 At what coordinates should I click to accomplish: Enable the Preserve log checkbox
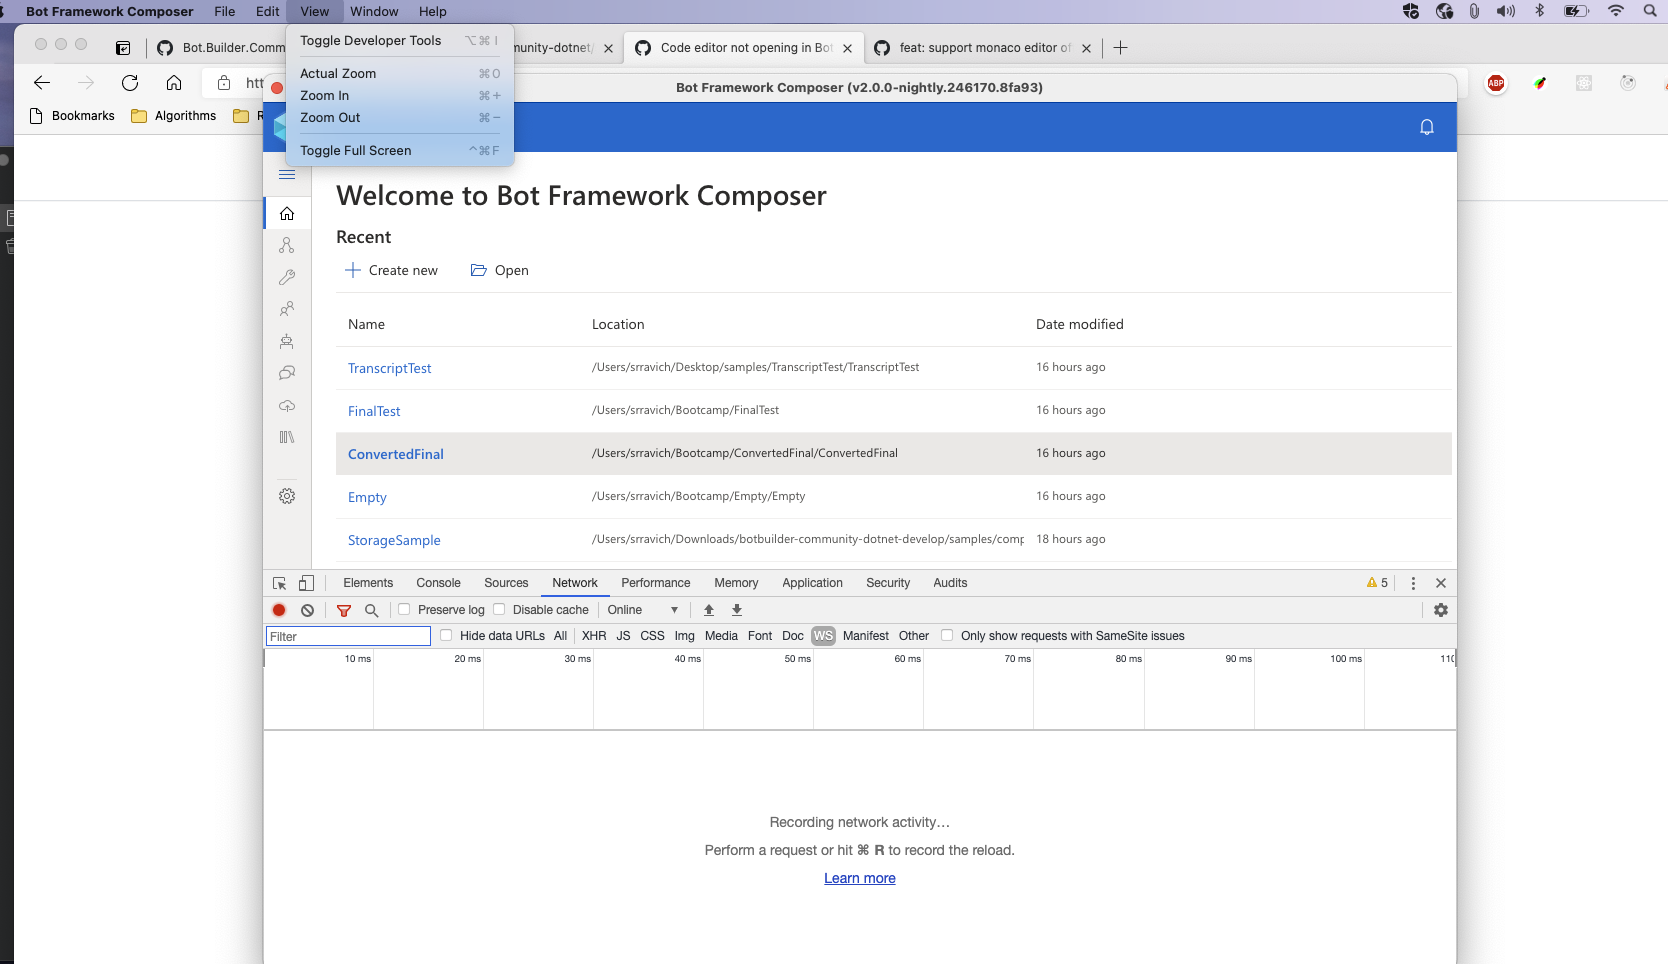[404, 609]
